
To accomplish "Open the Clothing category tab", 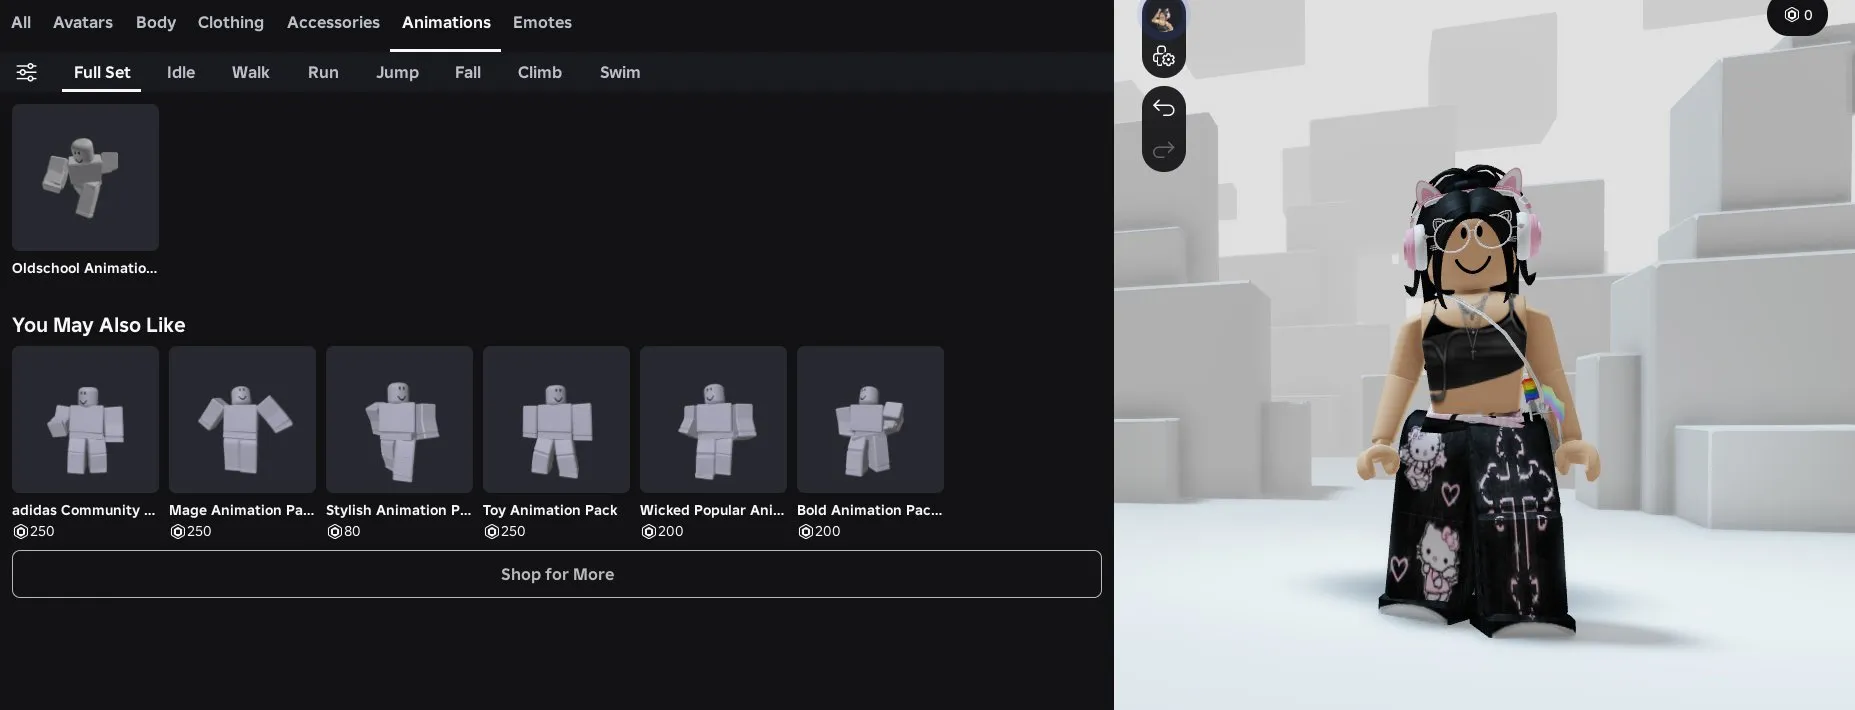I will click(x=230, y=22).
